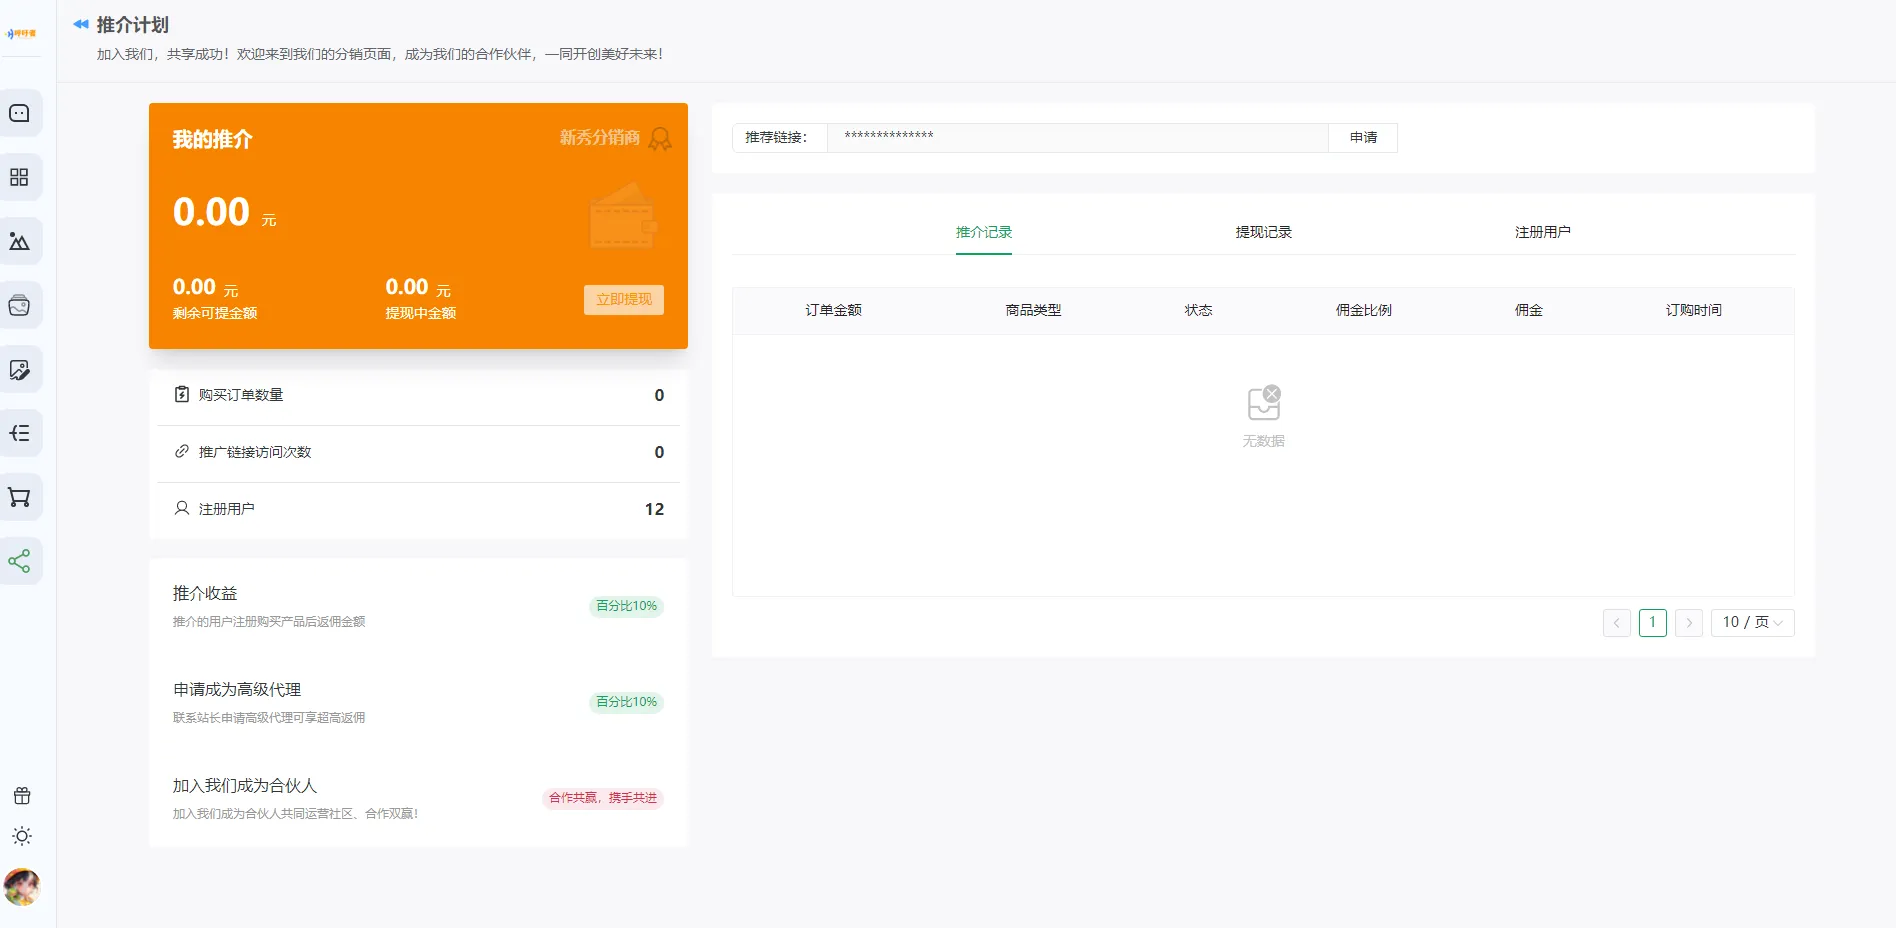1896x928 pixels.
Task: Click the 推荐链接 input field
Action: (1077, 138)
